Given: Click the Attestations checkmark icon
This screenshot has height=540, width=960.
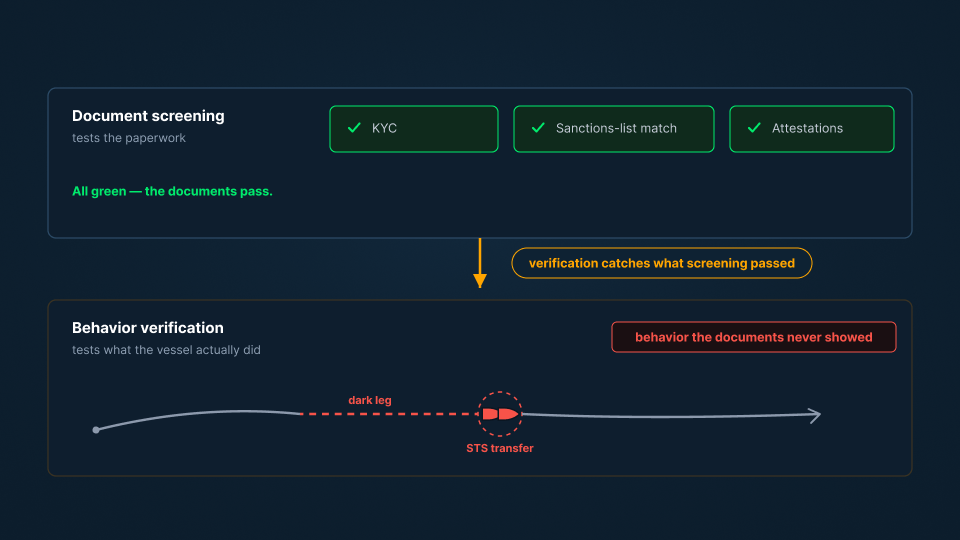Looking at the screenshot, I should pos(754,128).
